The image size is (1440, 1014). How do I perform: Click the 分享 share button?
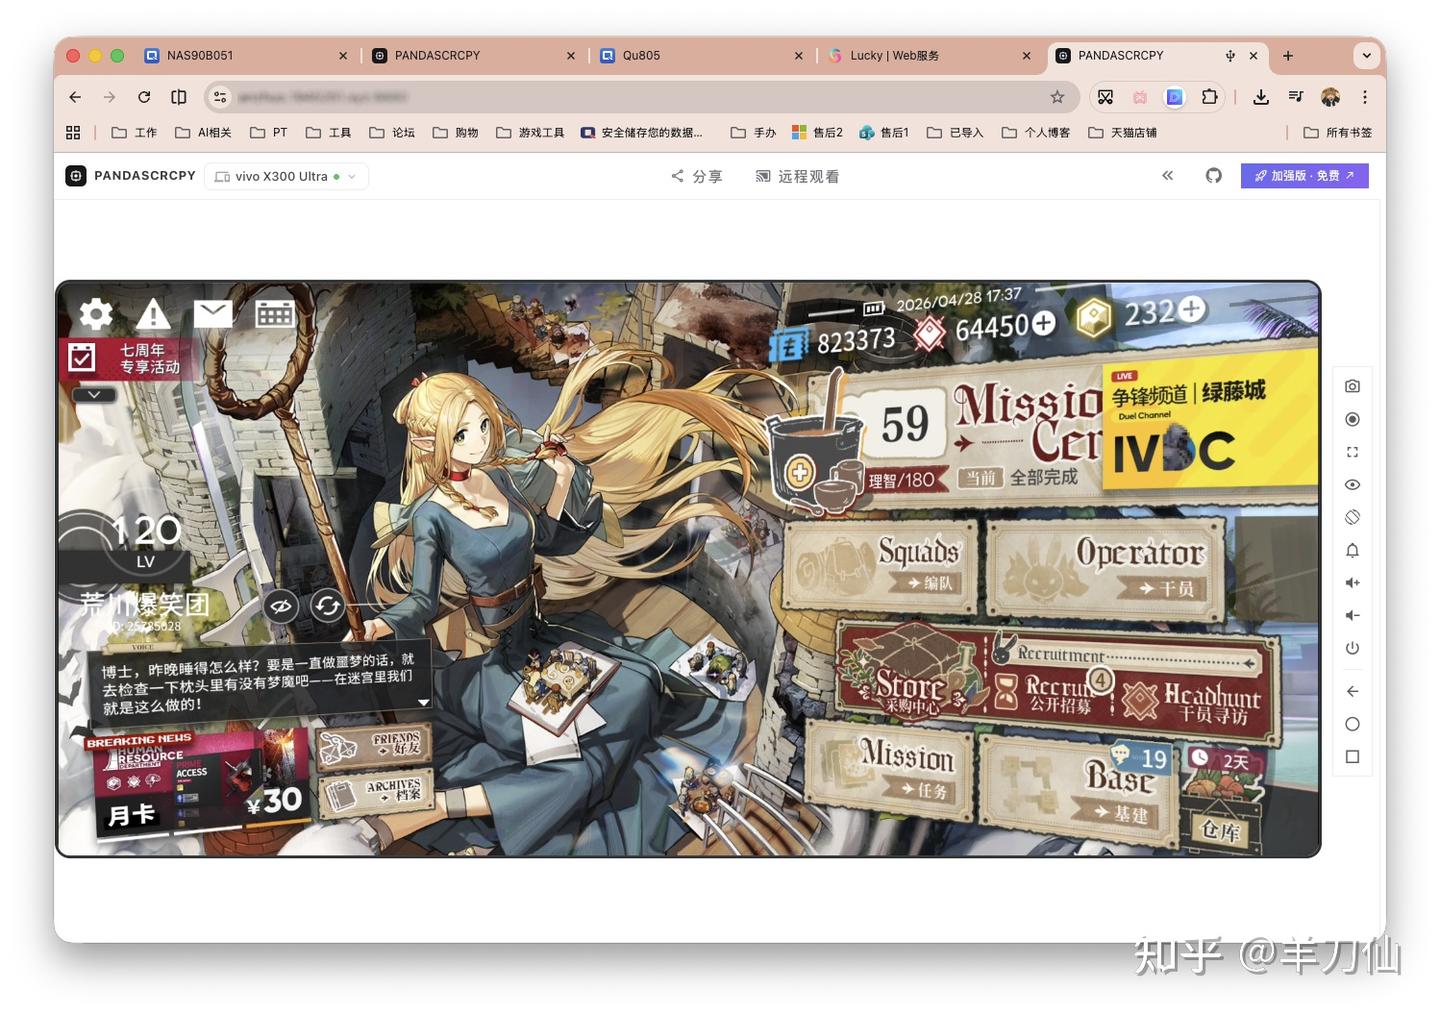coord(696,176)
